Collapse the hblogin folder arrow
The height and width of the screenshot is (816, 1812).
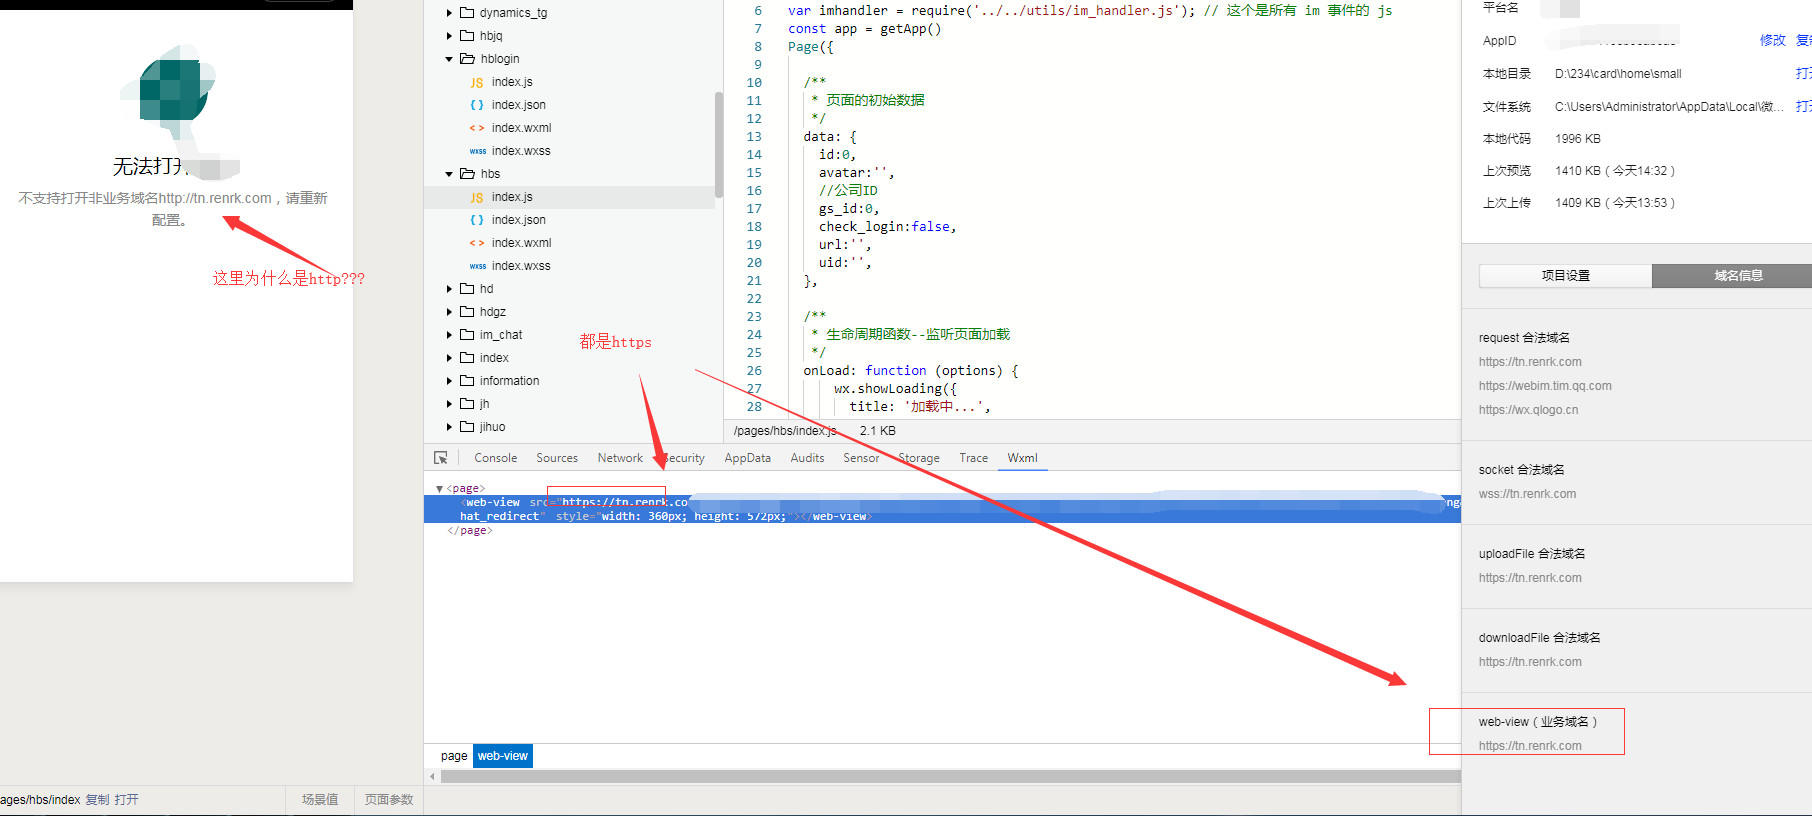coord(449,59)
